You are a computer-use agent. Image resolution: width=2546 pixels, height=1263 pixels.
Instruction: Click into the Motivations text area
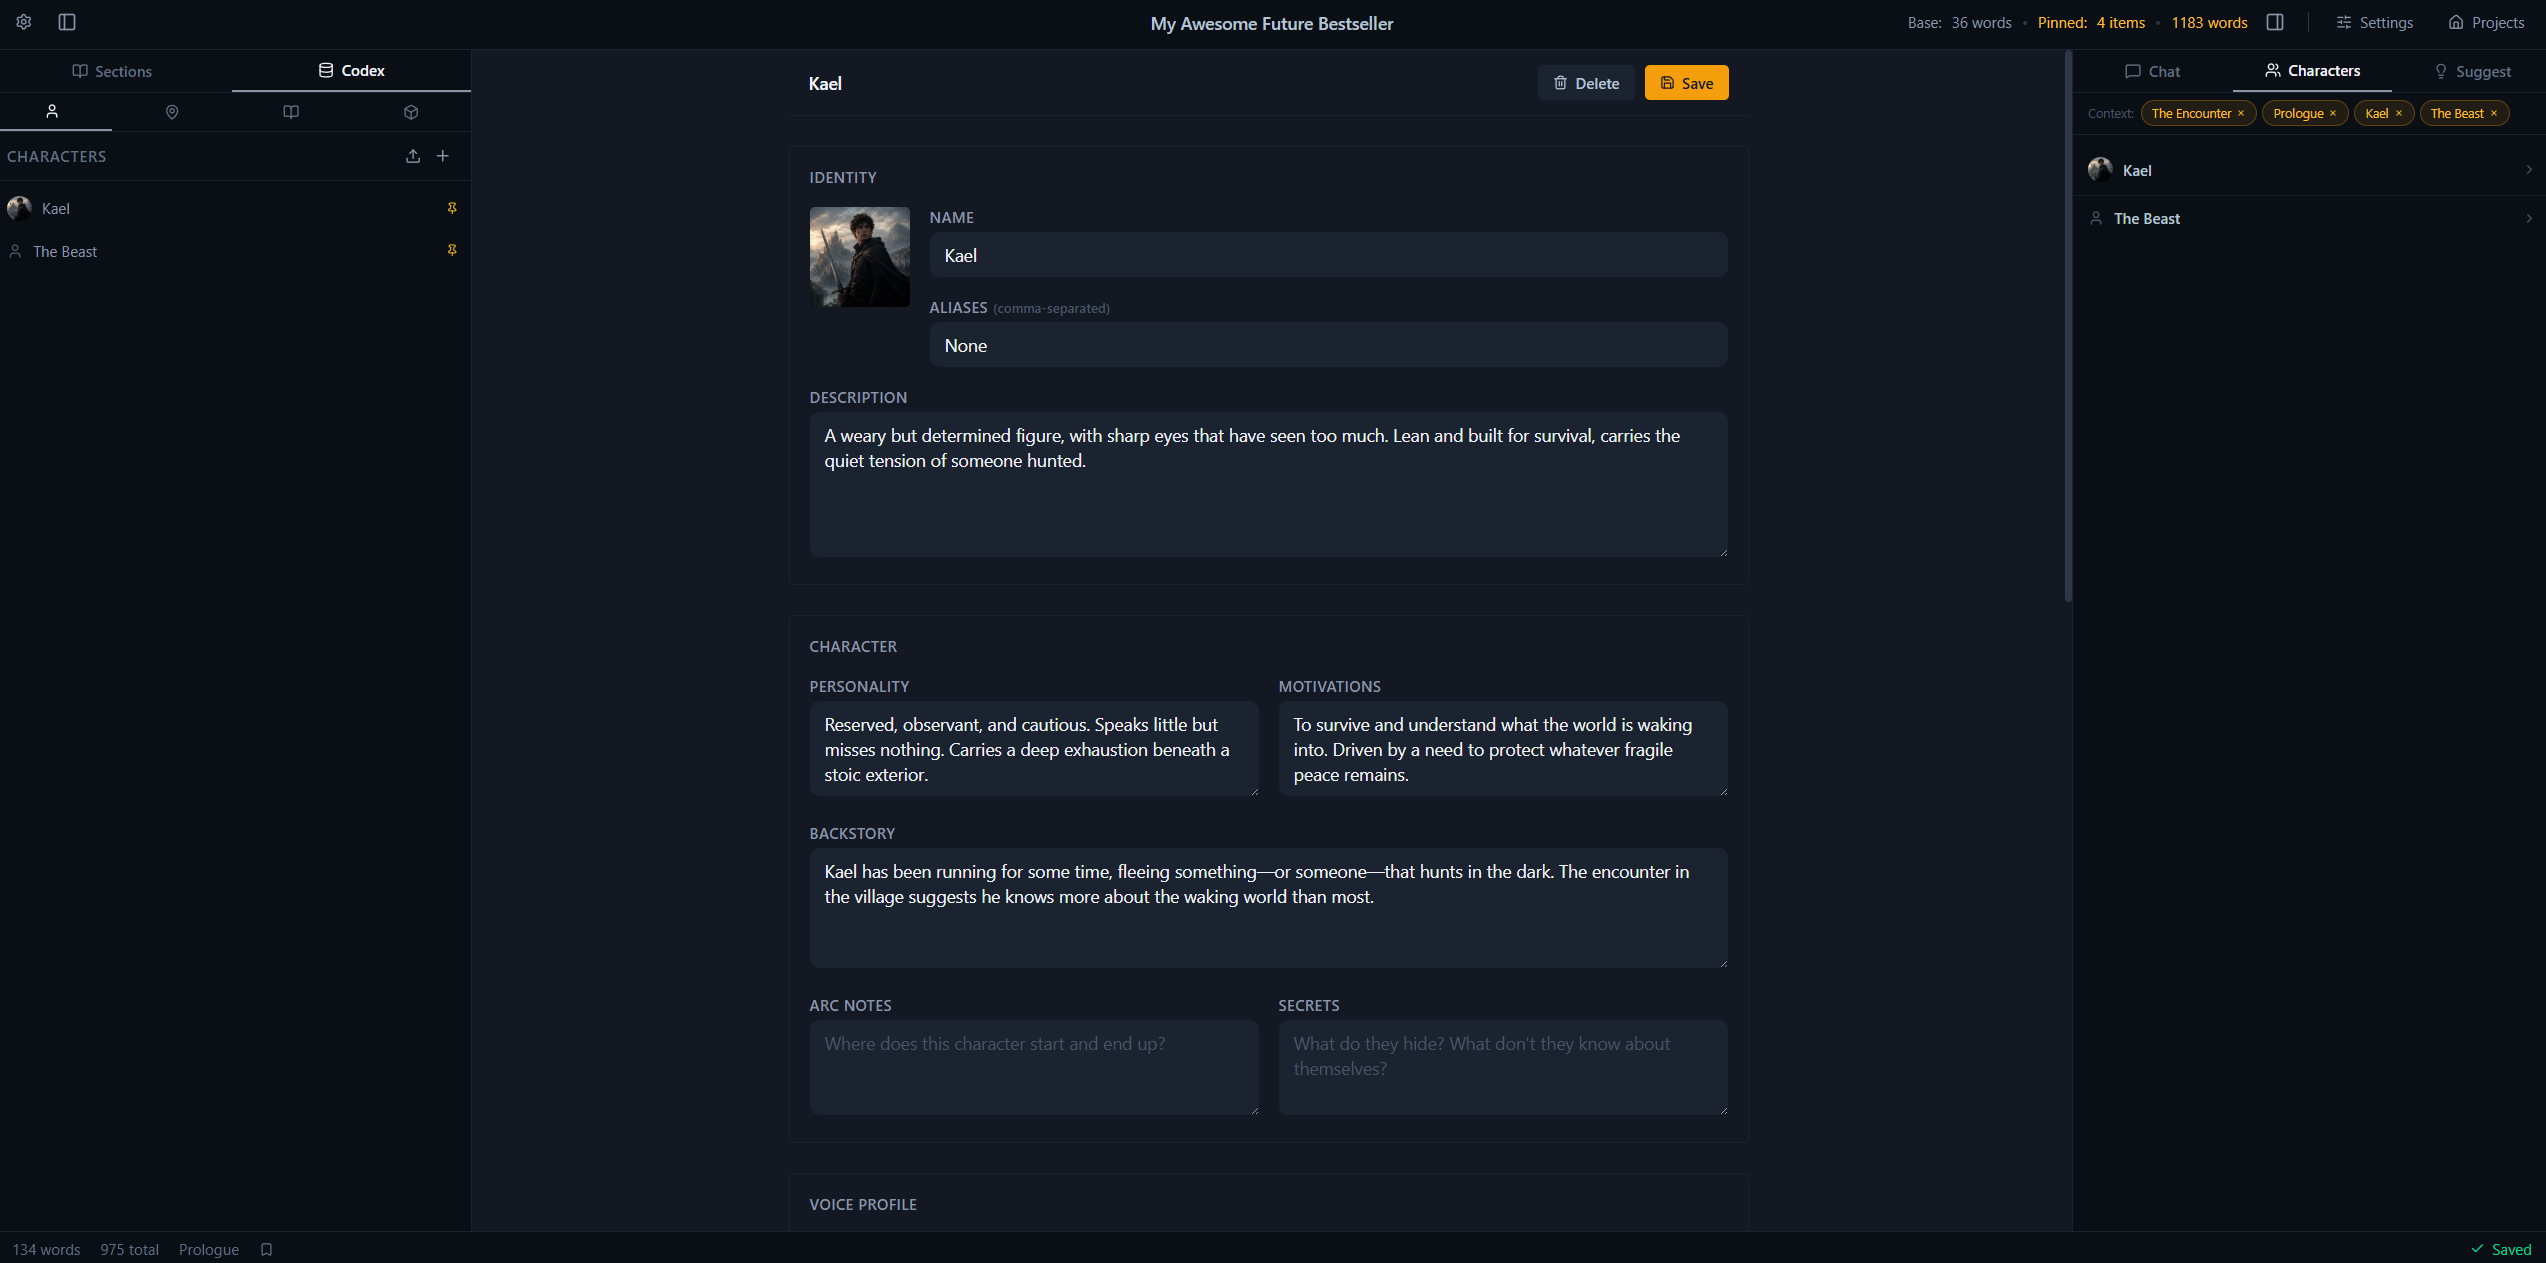(1503, 749)
